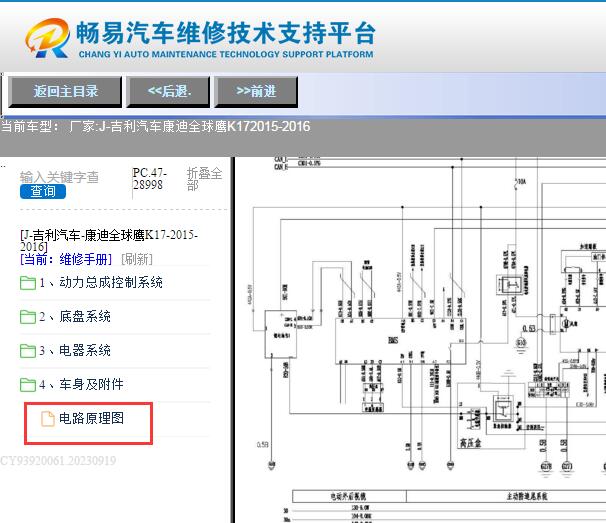Click the current model header 当前车型 text
Screen dimensions: 606x523
155,126
